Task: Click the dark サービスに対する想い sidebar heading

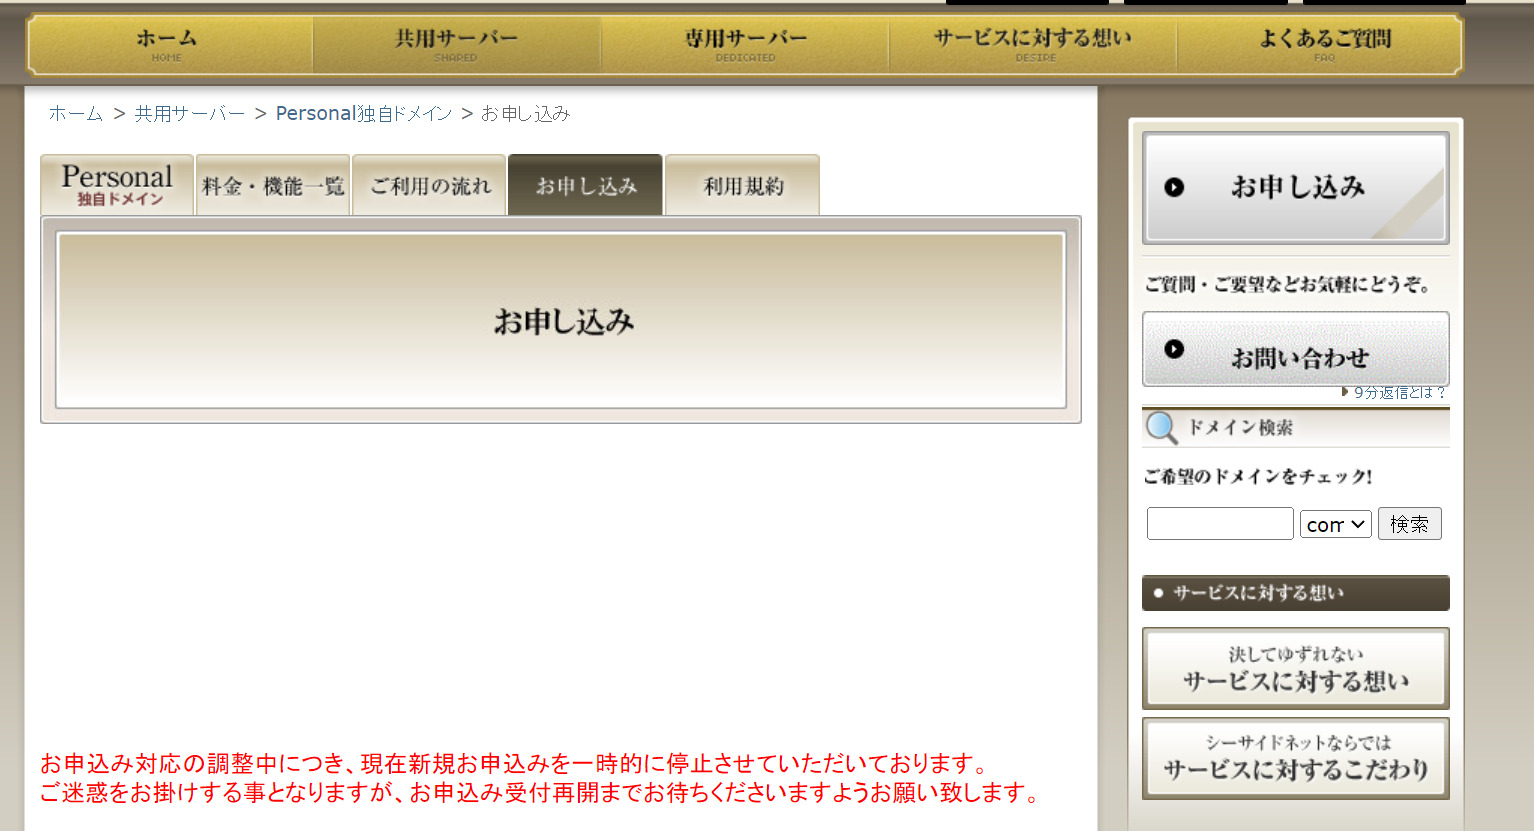Action: tap(1296, 593)
